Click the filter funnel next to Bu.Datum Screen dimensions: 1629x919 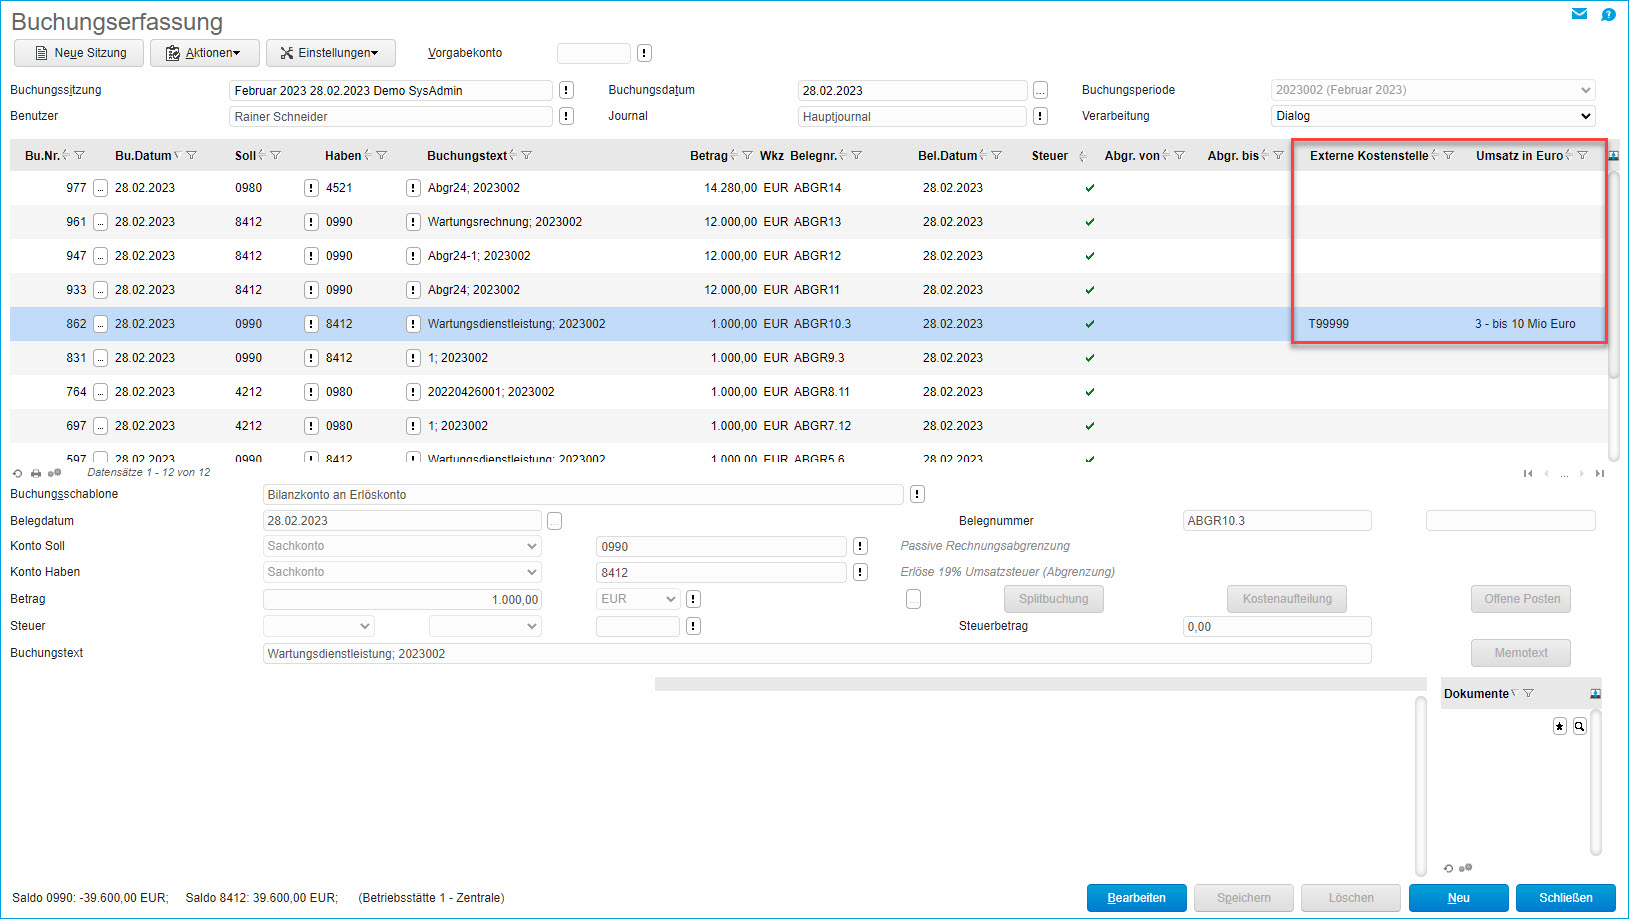[191, 155]
